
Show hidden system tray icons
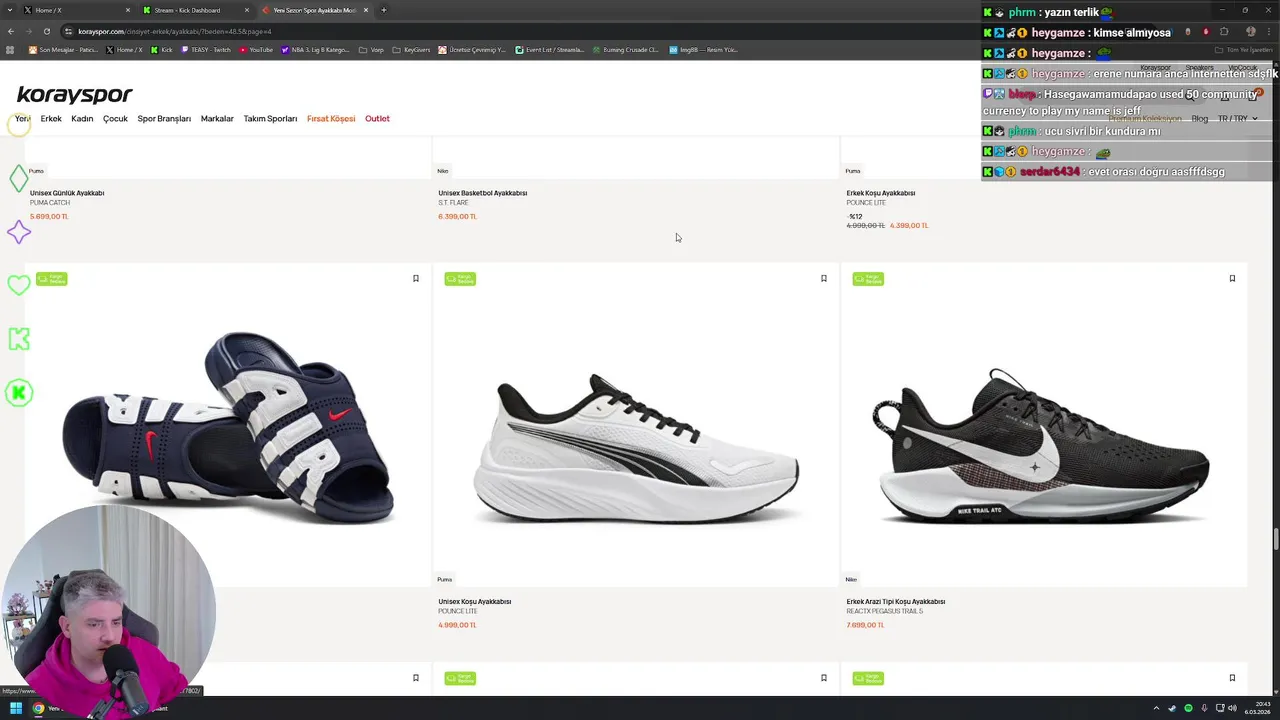(1156, 708)
